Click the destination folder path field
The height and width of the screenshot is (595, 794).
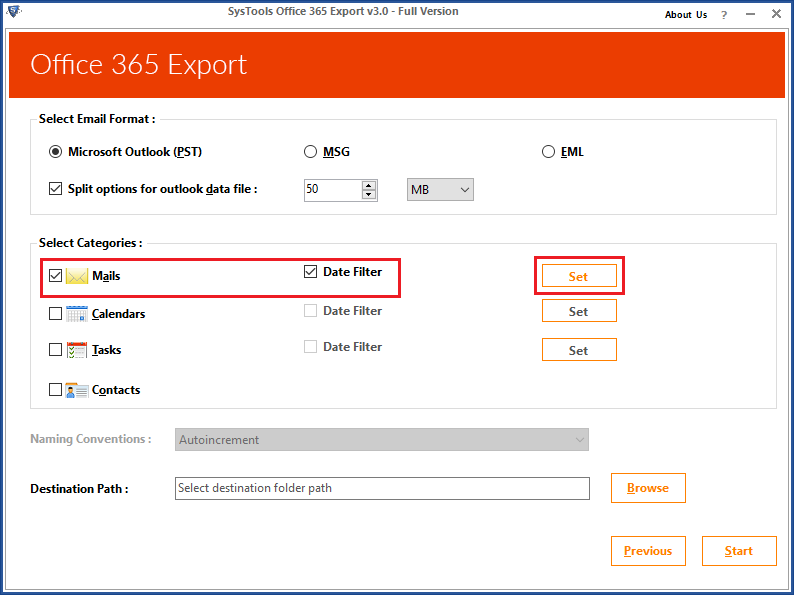coord(382,488)
